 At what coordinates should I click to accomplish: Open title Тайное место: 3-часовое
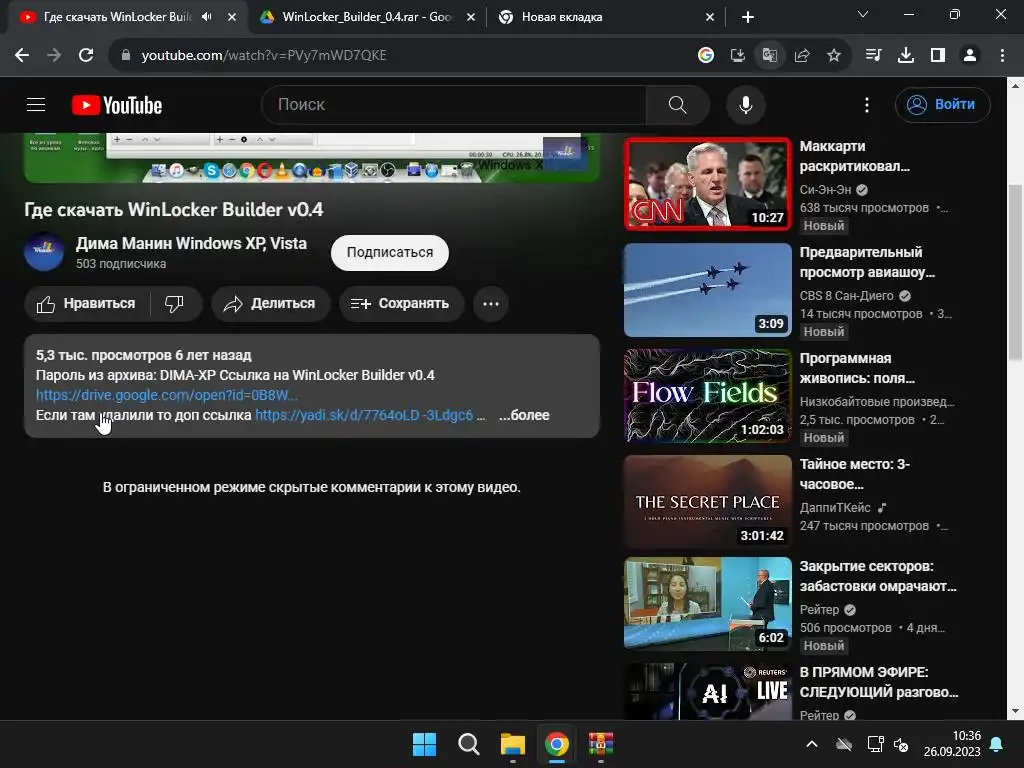click(x=854, y=474)
